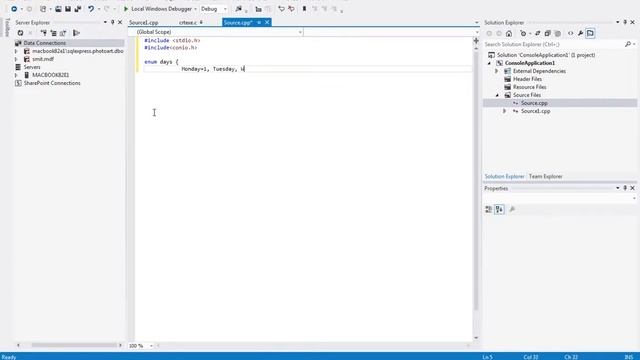Click Add SharePoint Connection icon
Viewport: 640px width, 360px height.
63,33
